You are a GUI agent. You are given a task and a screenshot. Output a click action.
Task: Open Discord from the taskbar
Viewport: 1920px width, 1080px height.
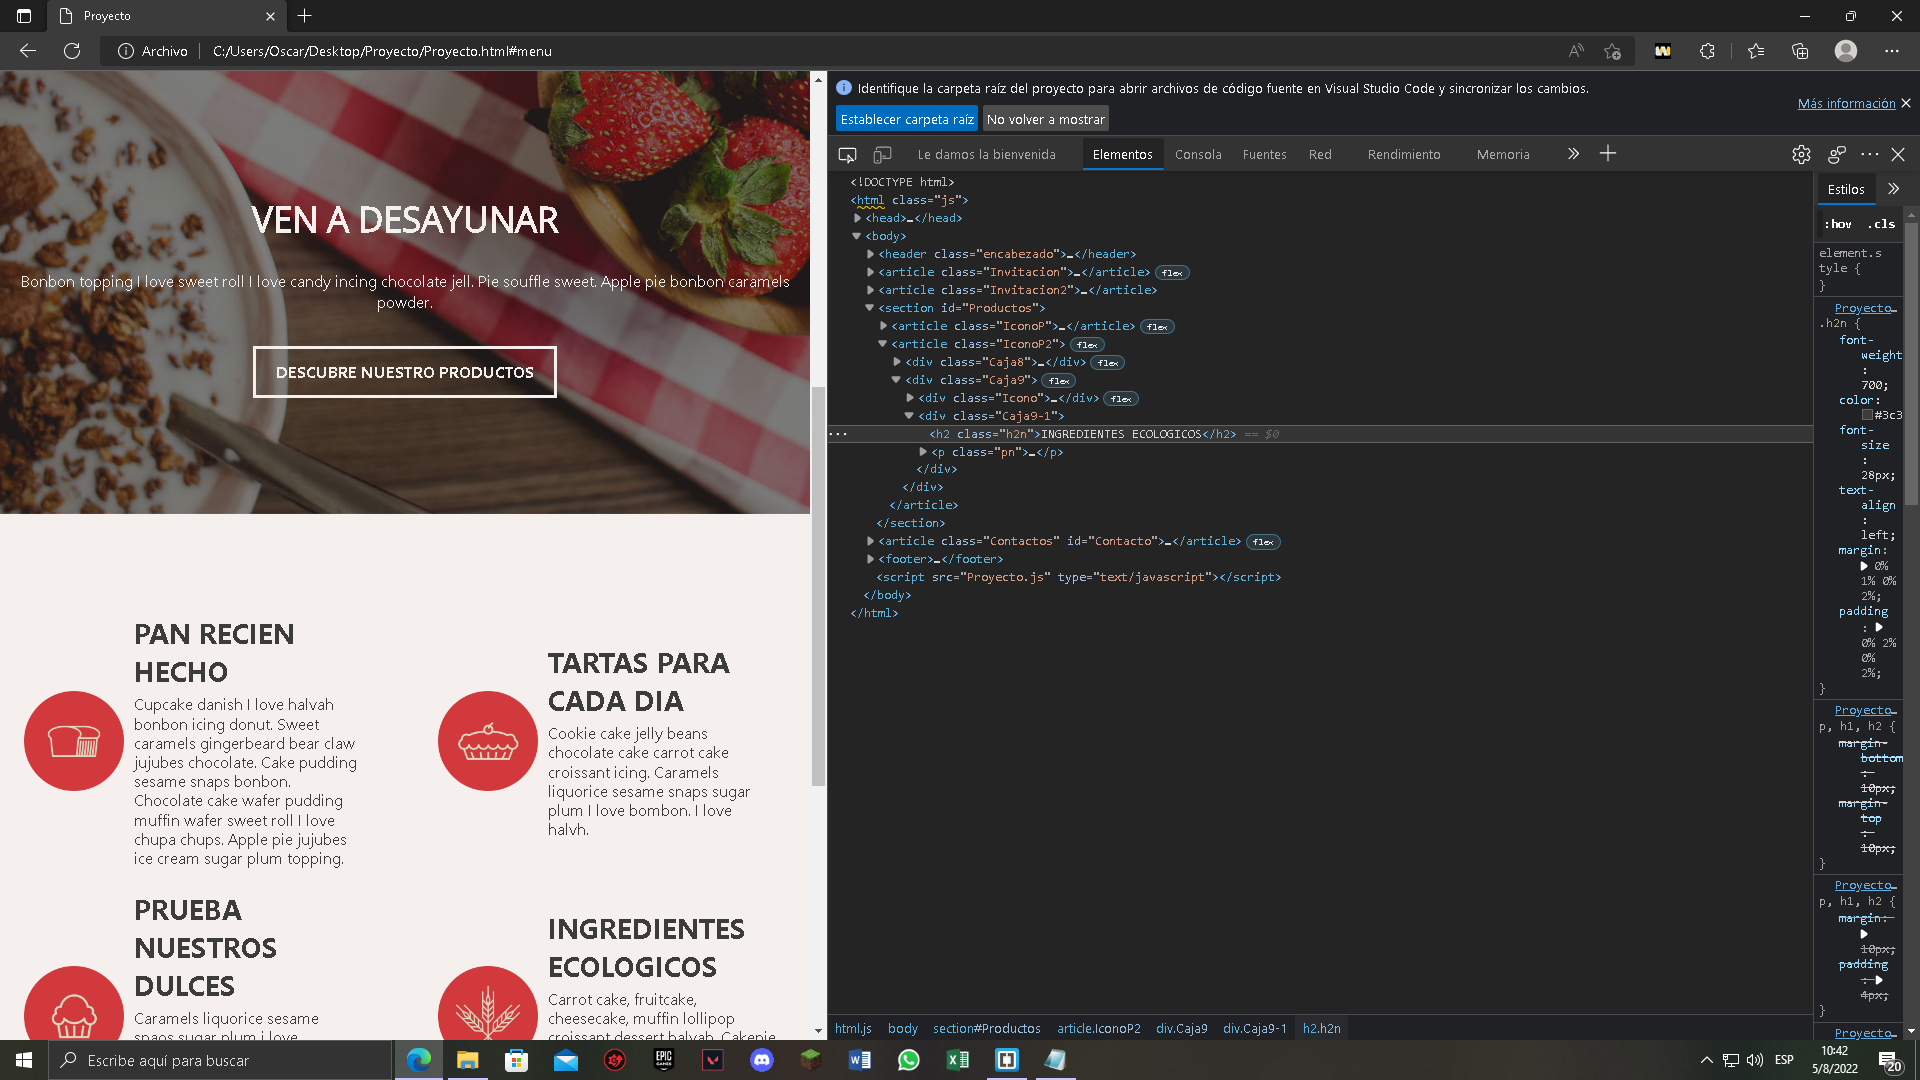click(762, 1060)
